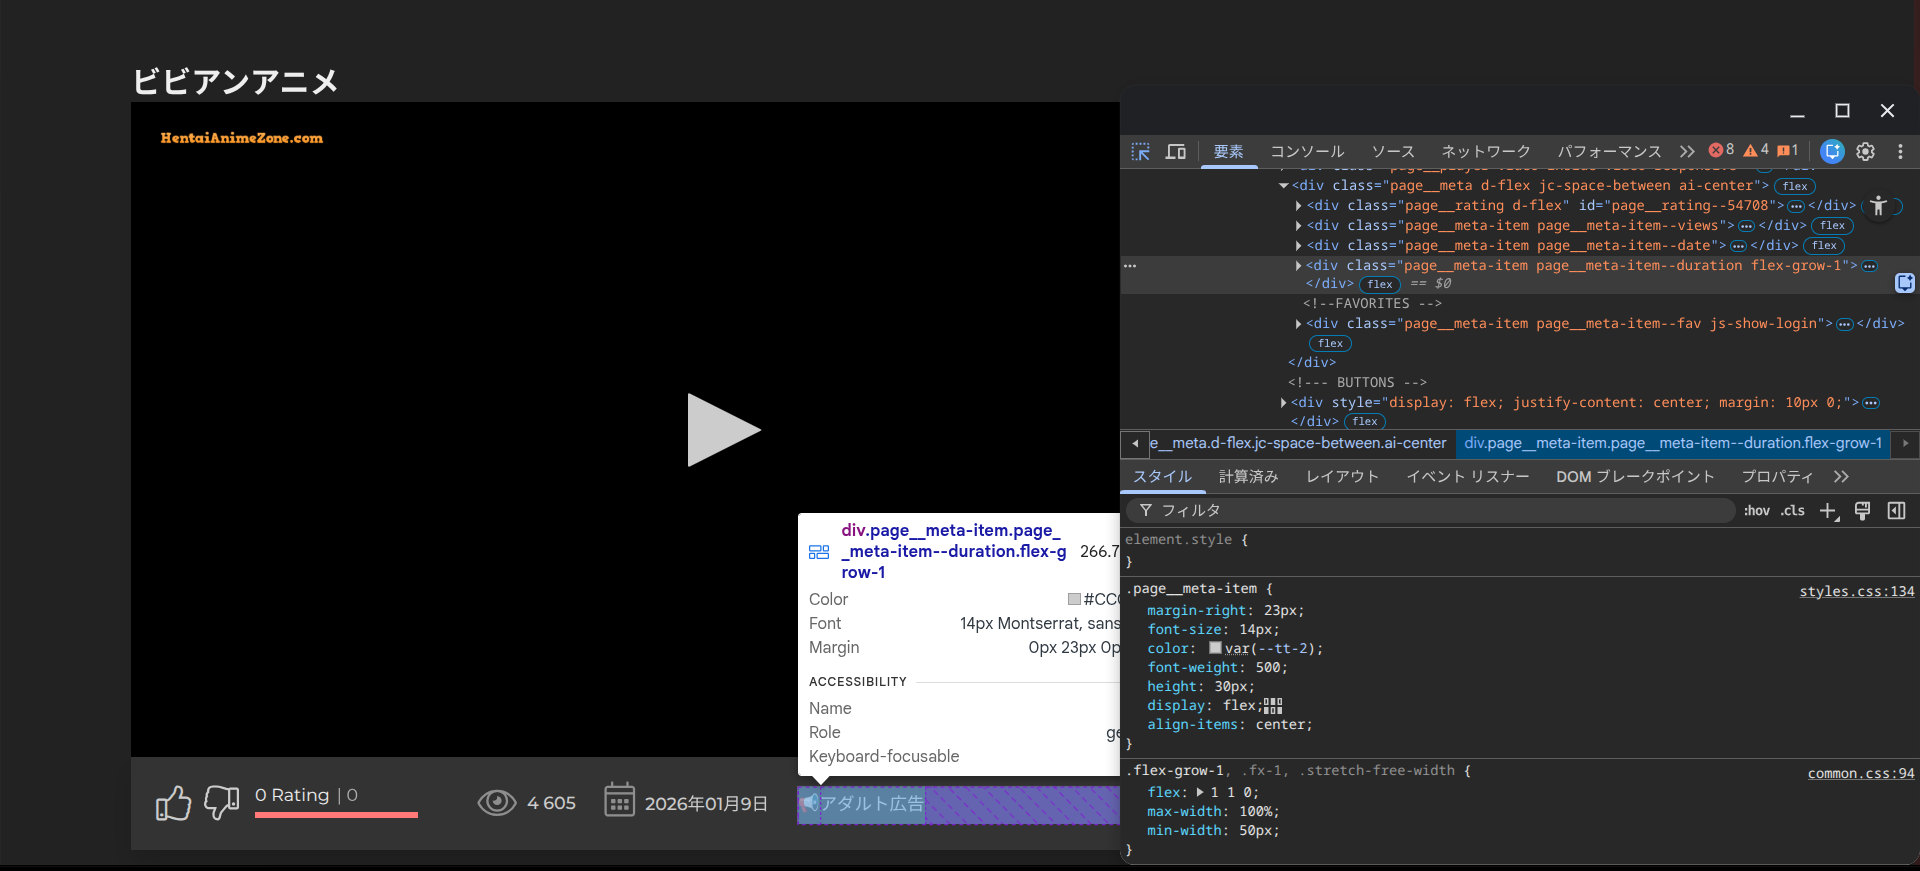Activate the inspect element picker icon
The image size is (1920, 871).
pyautogui.click(x=1140, y=152)
